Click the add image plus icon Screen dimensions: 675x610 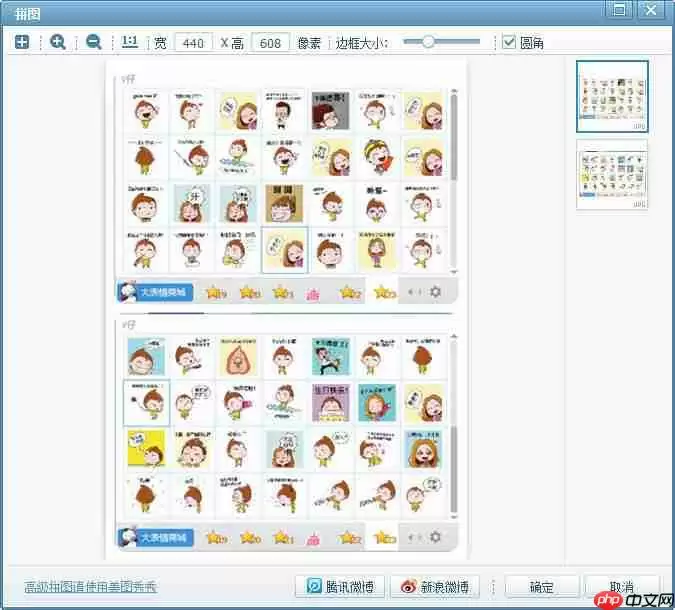(x=22, y=42)
